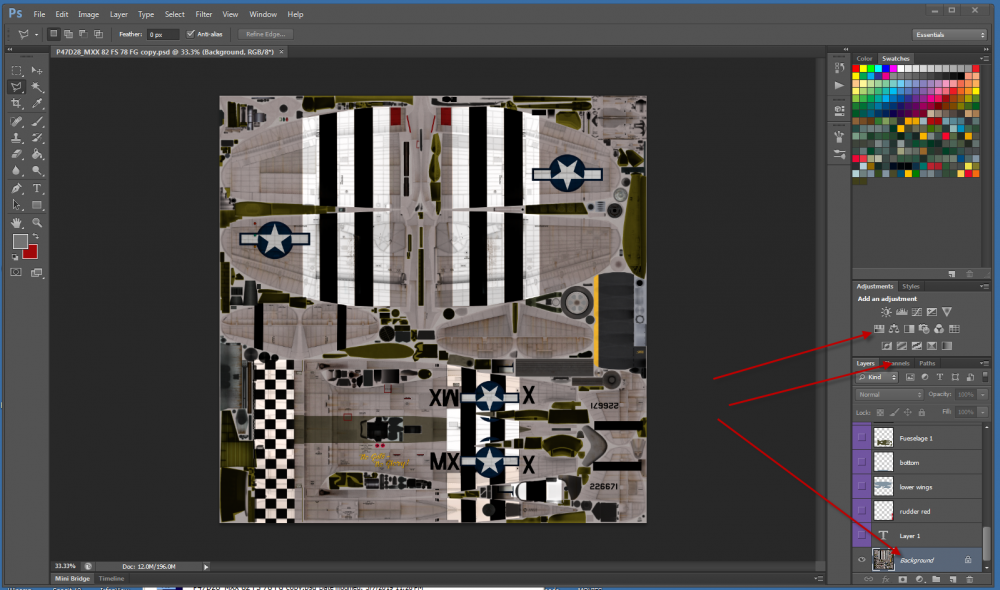Open the layer filter Kind dropdown
The height and width of the screenshot is (590, 1000).
tap(877, 378)
